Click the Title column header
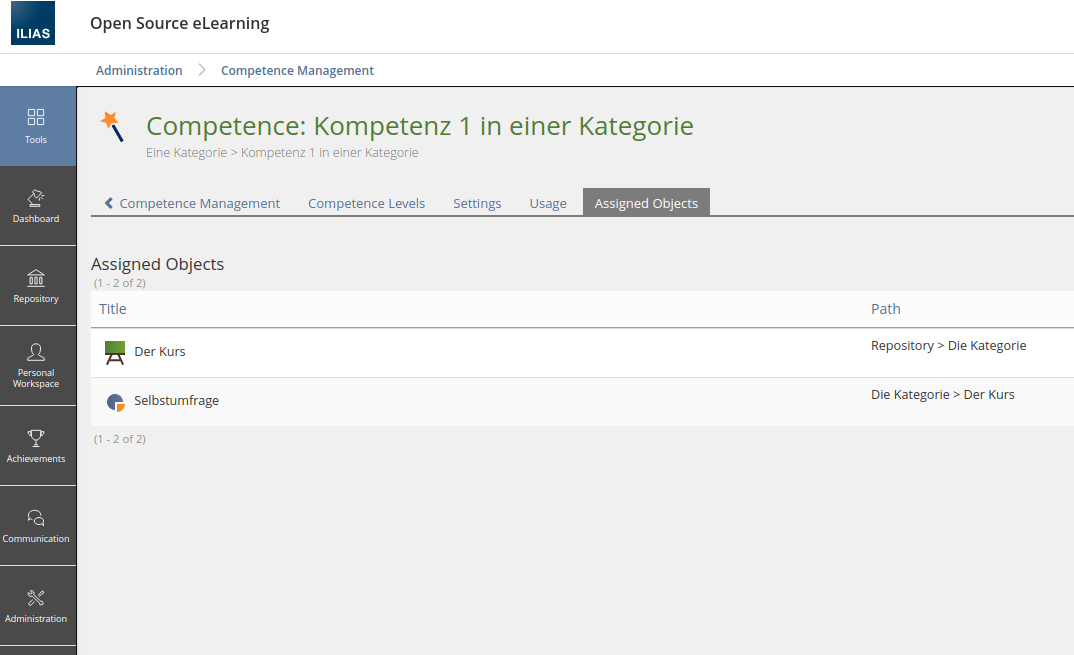The height and width of the screenshot is (655, 1074). pyautogui.click(x=113, y=309)
